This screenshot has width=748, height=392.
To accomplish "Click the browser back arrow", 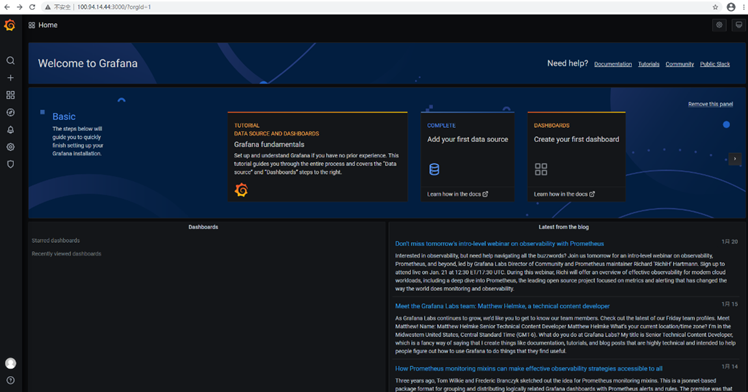I will [x=7, y=7].
